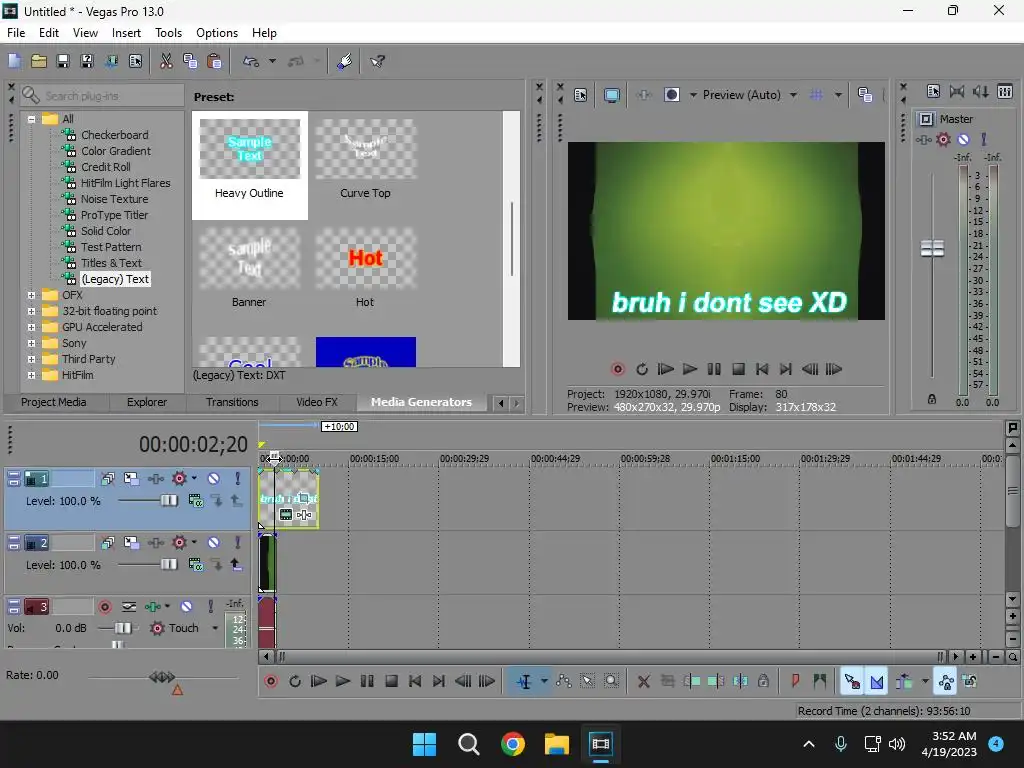
Task: Arm audio track 3 for record
Action: [104, 607]
